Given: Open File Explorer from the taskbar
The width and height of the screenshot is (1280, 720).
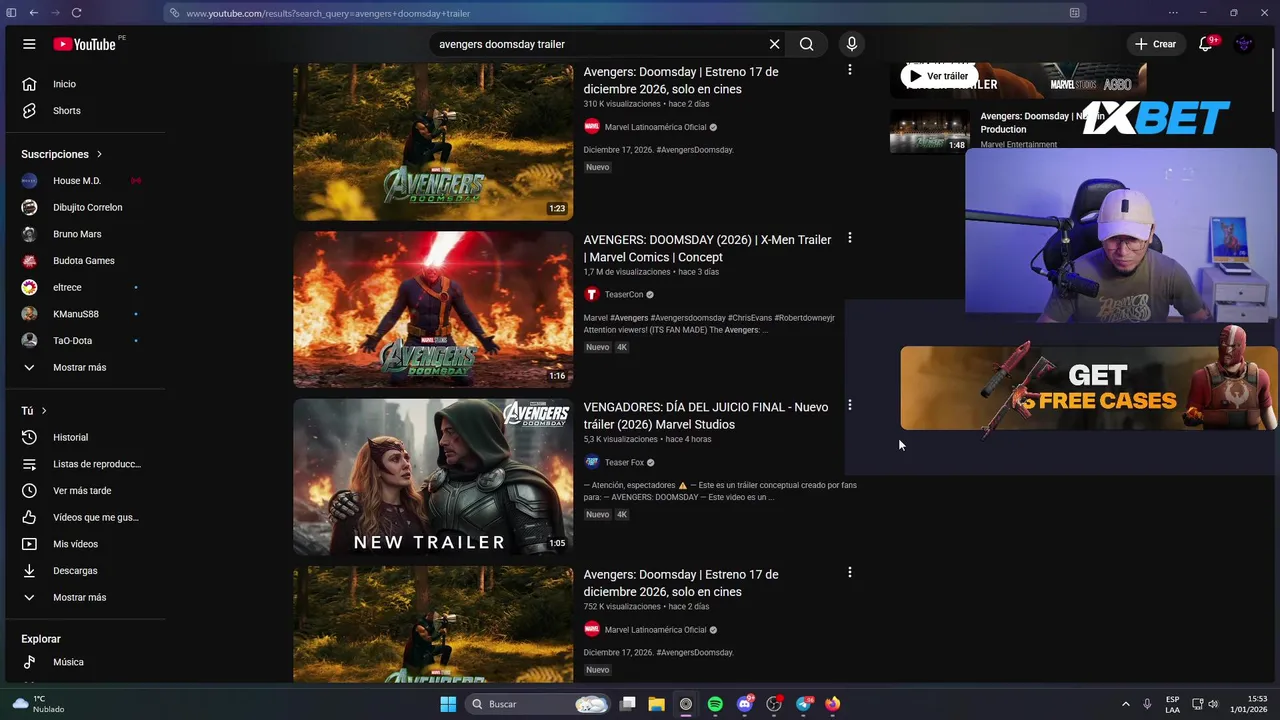Looking at the screenshot, I should tap(657, 704).
